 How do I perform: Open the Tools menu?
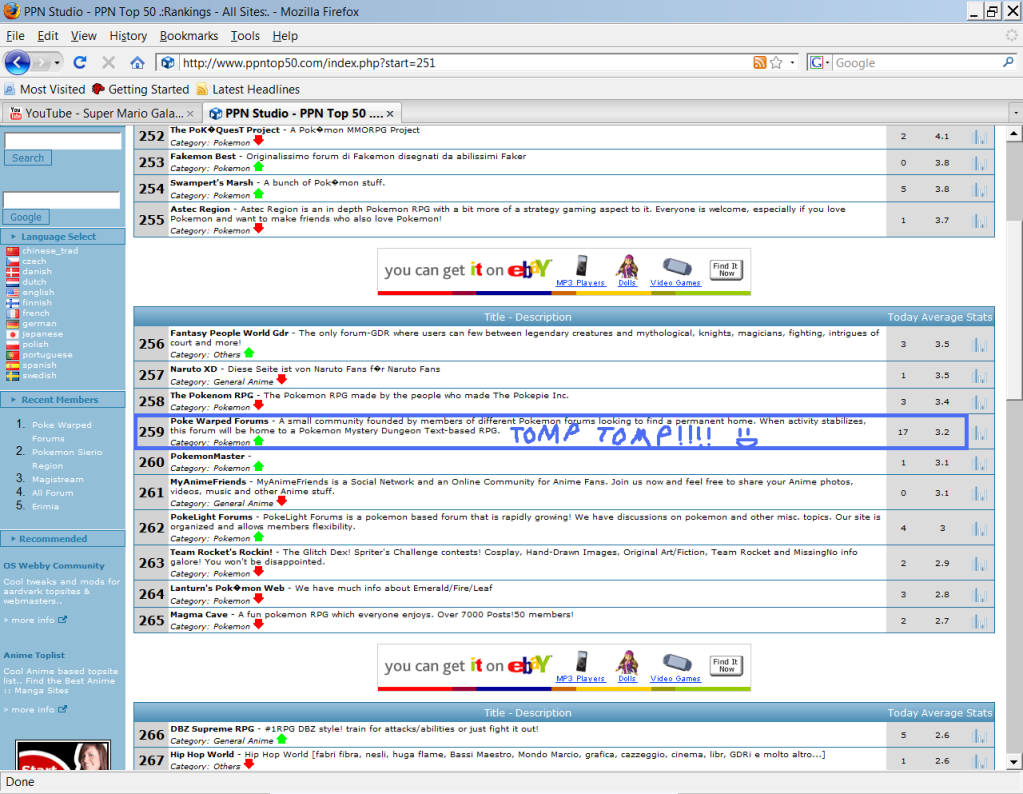[x=245, y=36]
